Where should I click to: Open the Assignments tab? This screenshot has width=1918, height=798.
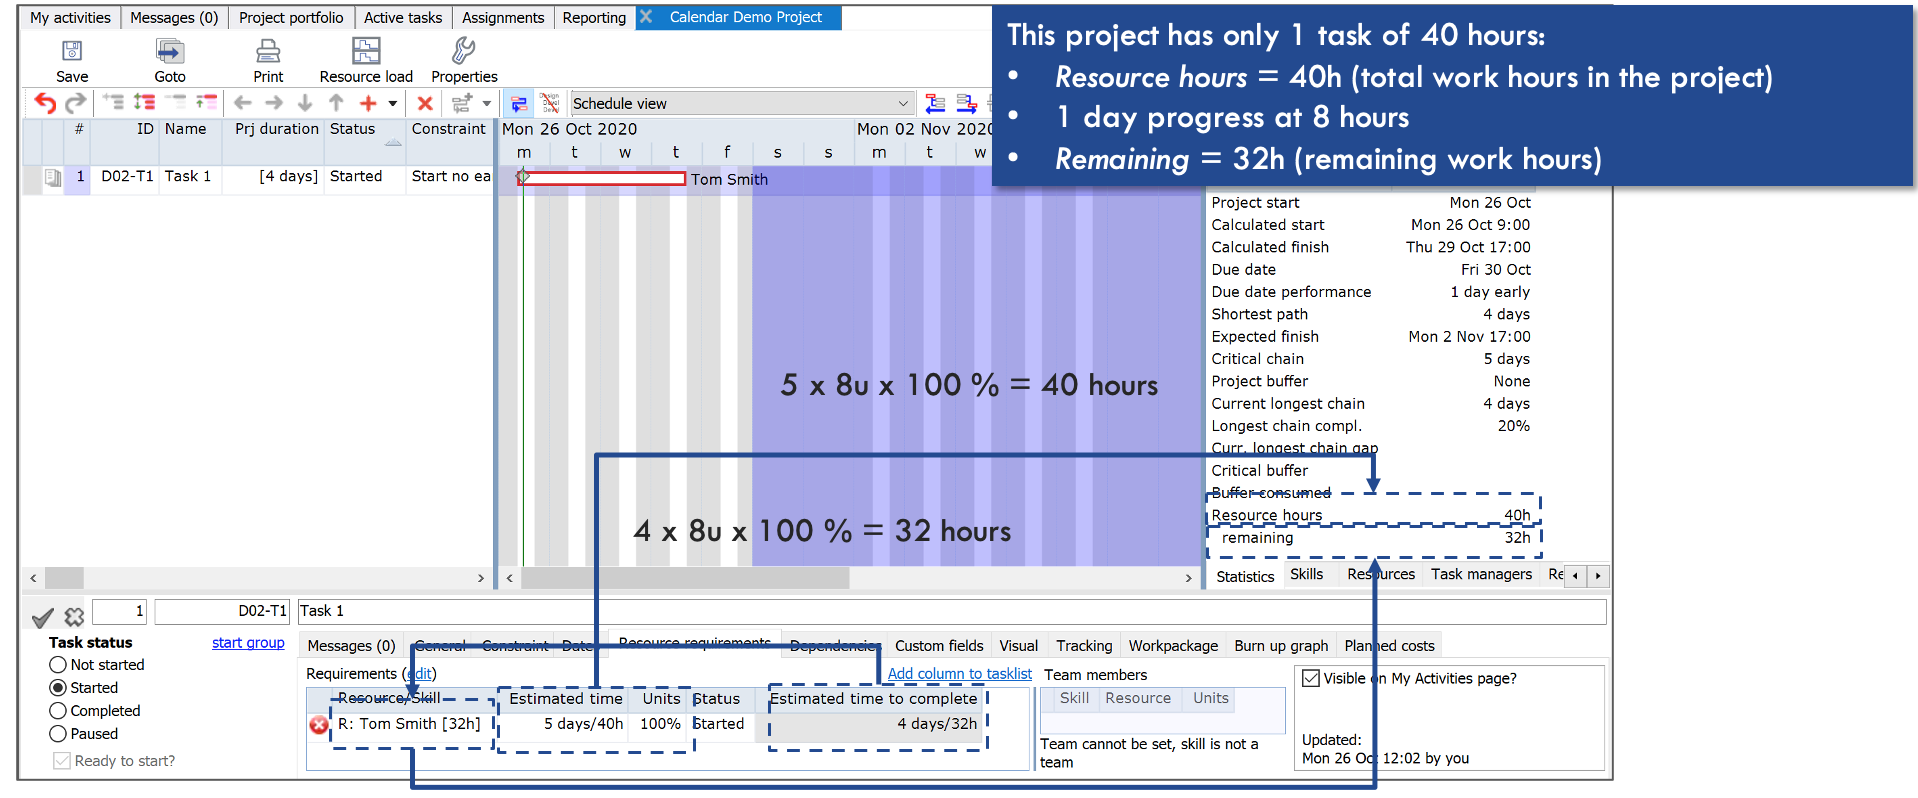click(x=503, y=18)
